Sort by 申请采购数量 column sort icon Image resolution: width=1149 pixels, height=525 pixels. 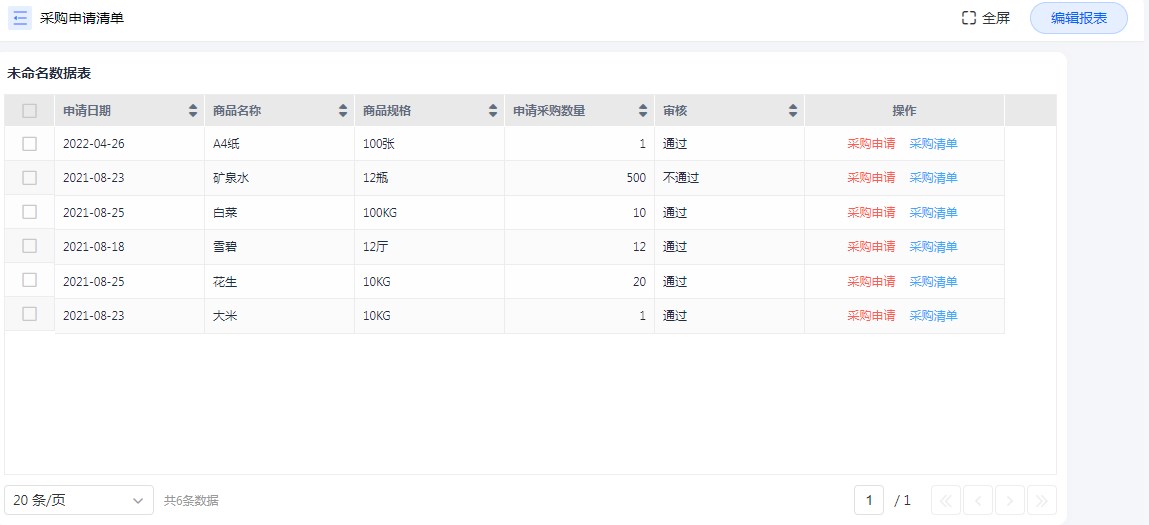[x=643, y=111]
